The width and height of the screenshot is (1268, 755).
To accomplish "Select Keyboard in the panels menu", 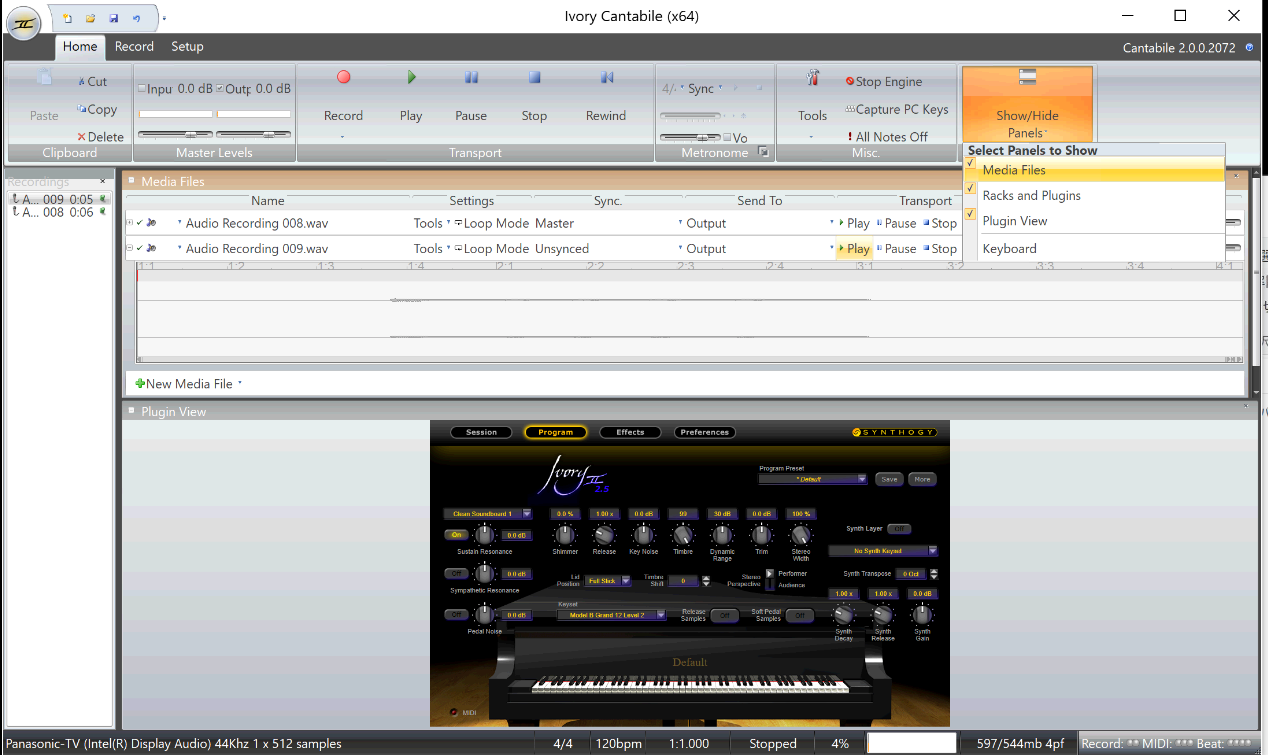I will [x=1094, y=249].
